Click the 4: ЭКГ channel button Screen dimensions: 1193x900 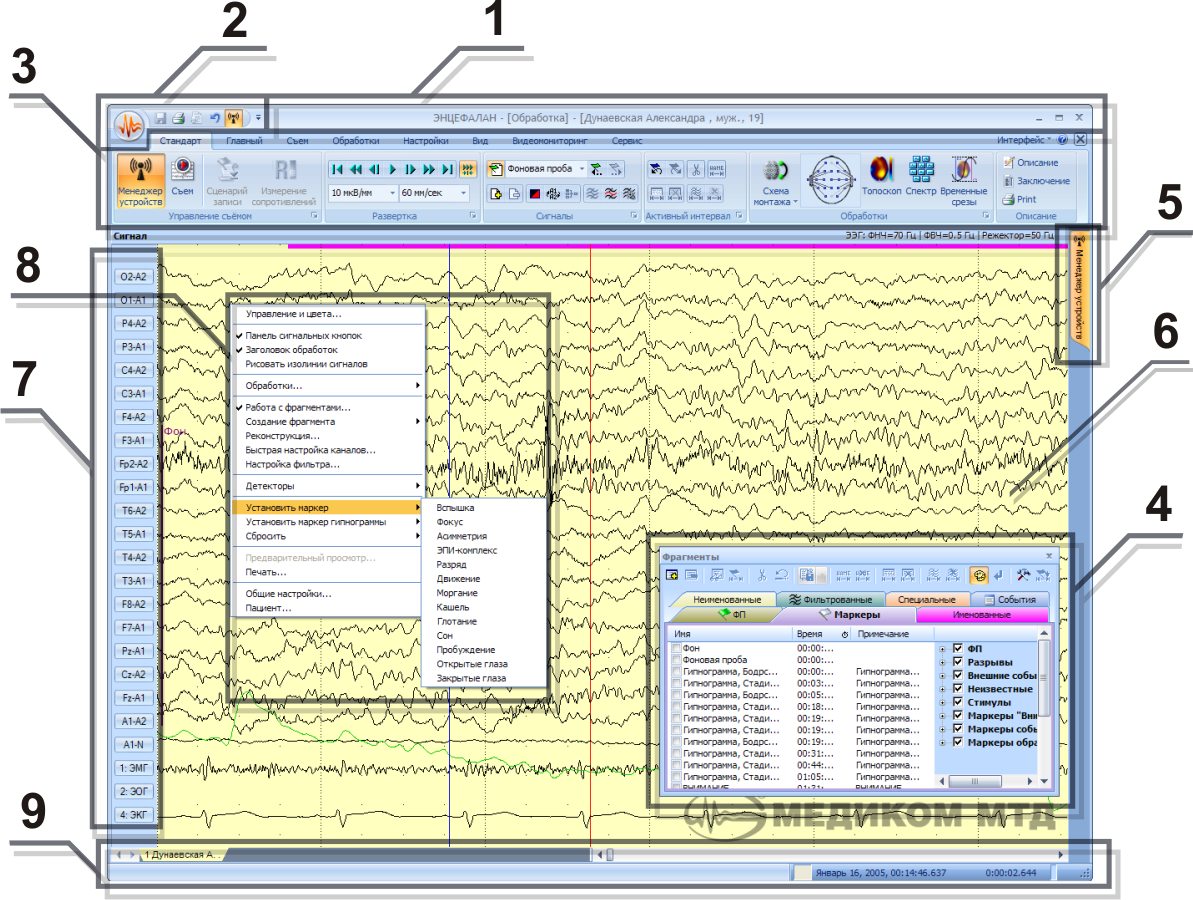[x=134, y=815]
